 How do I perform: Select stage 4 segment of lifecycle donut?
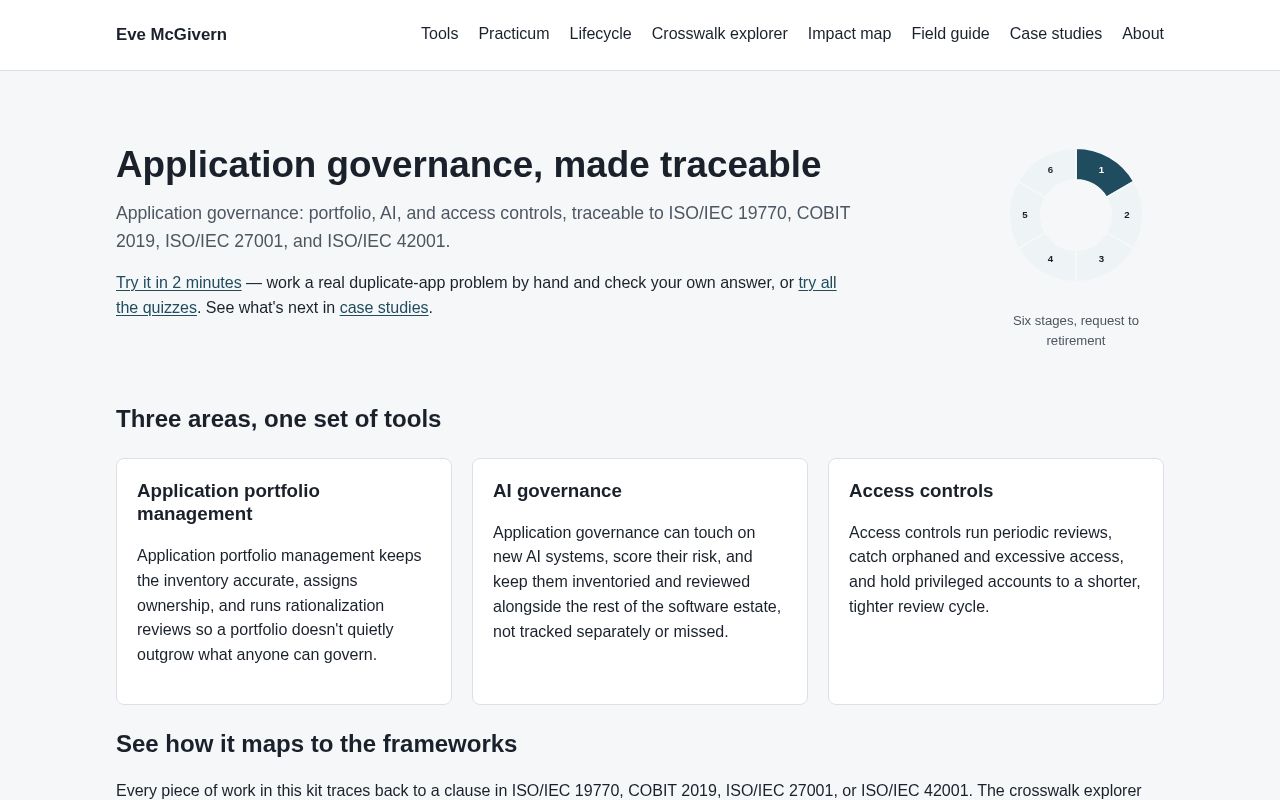click(x=1050, y=259)
